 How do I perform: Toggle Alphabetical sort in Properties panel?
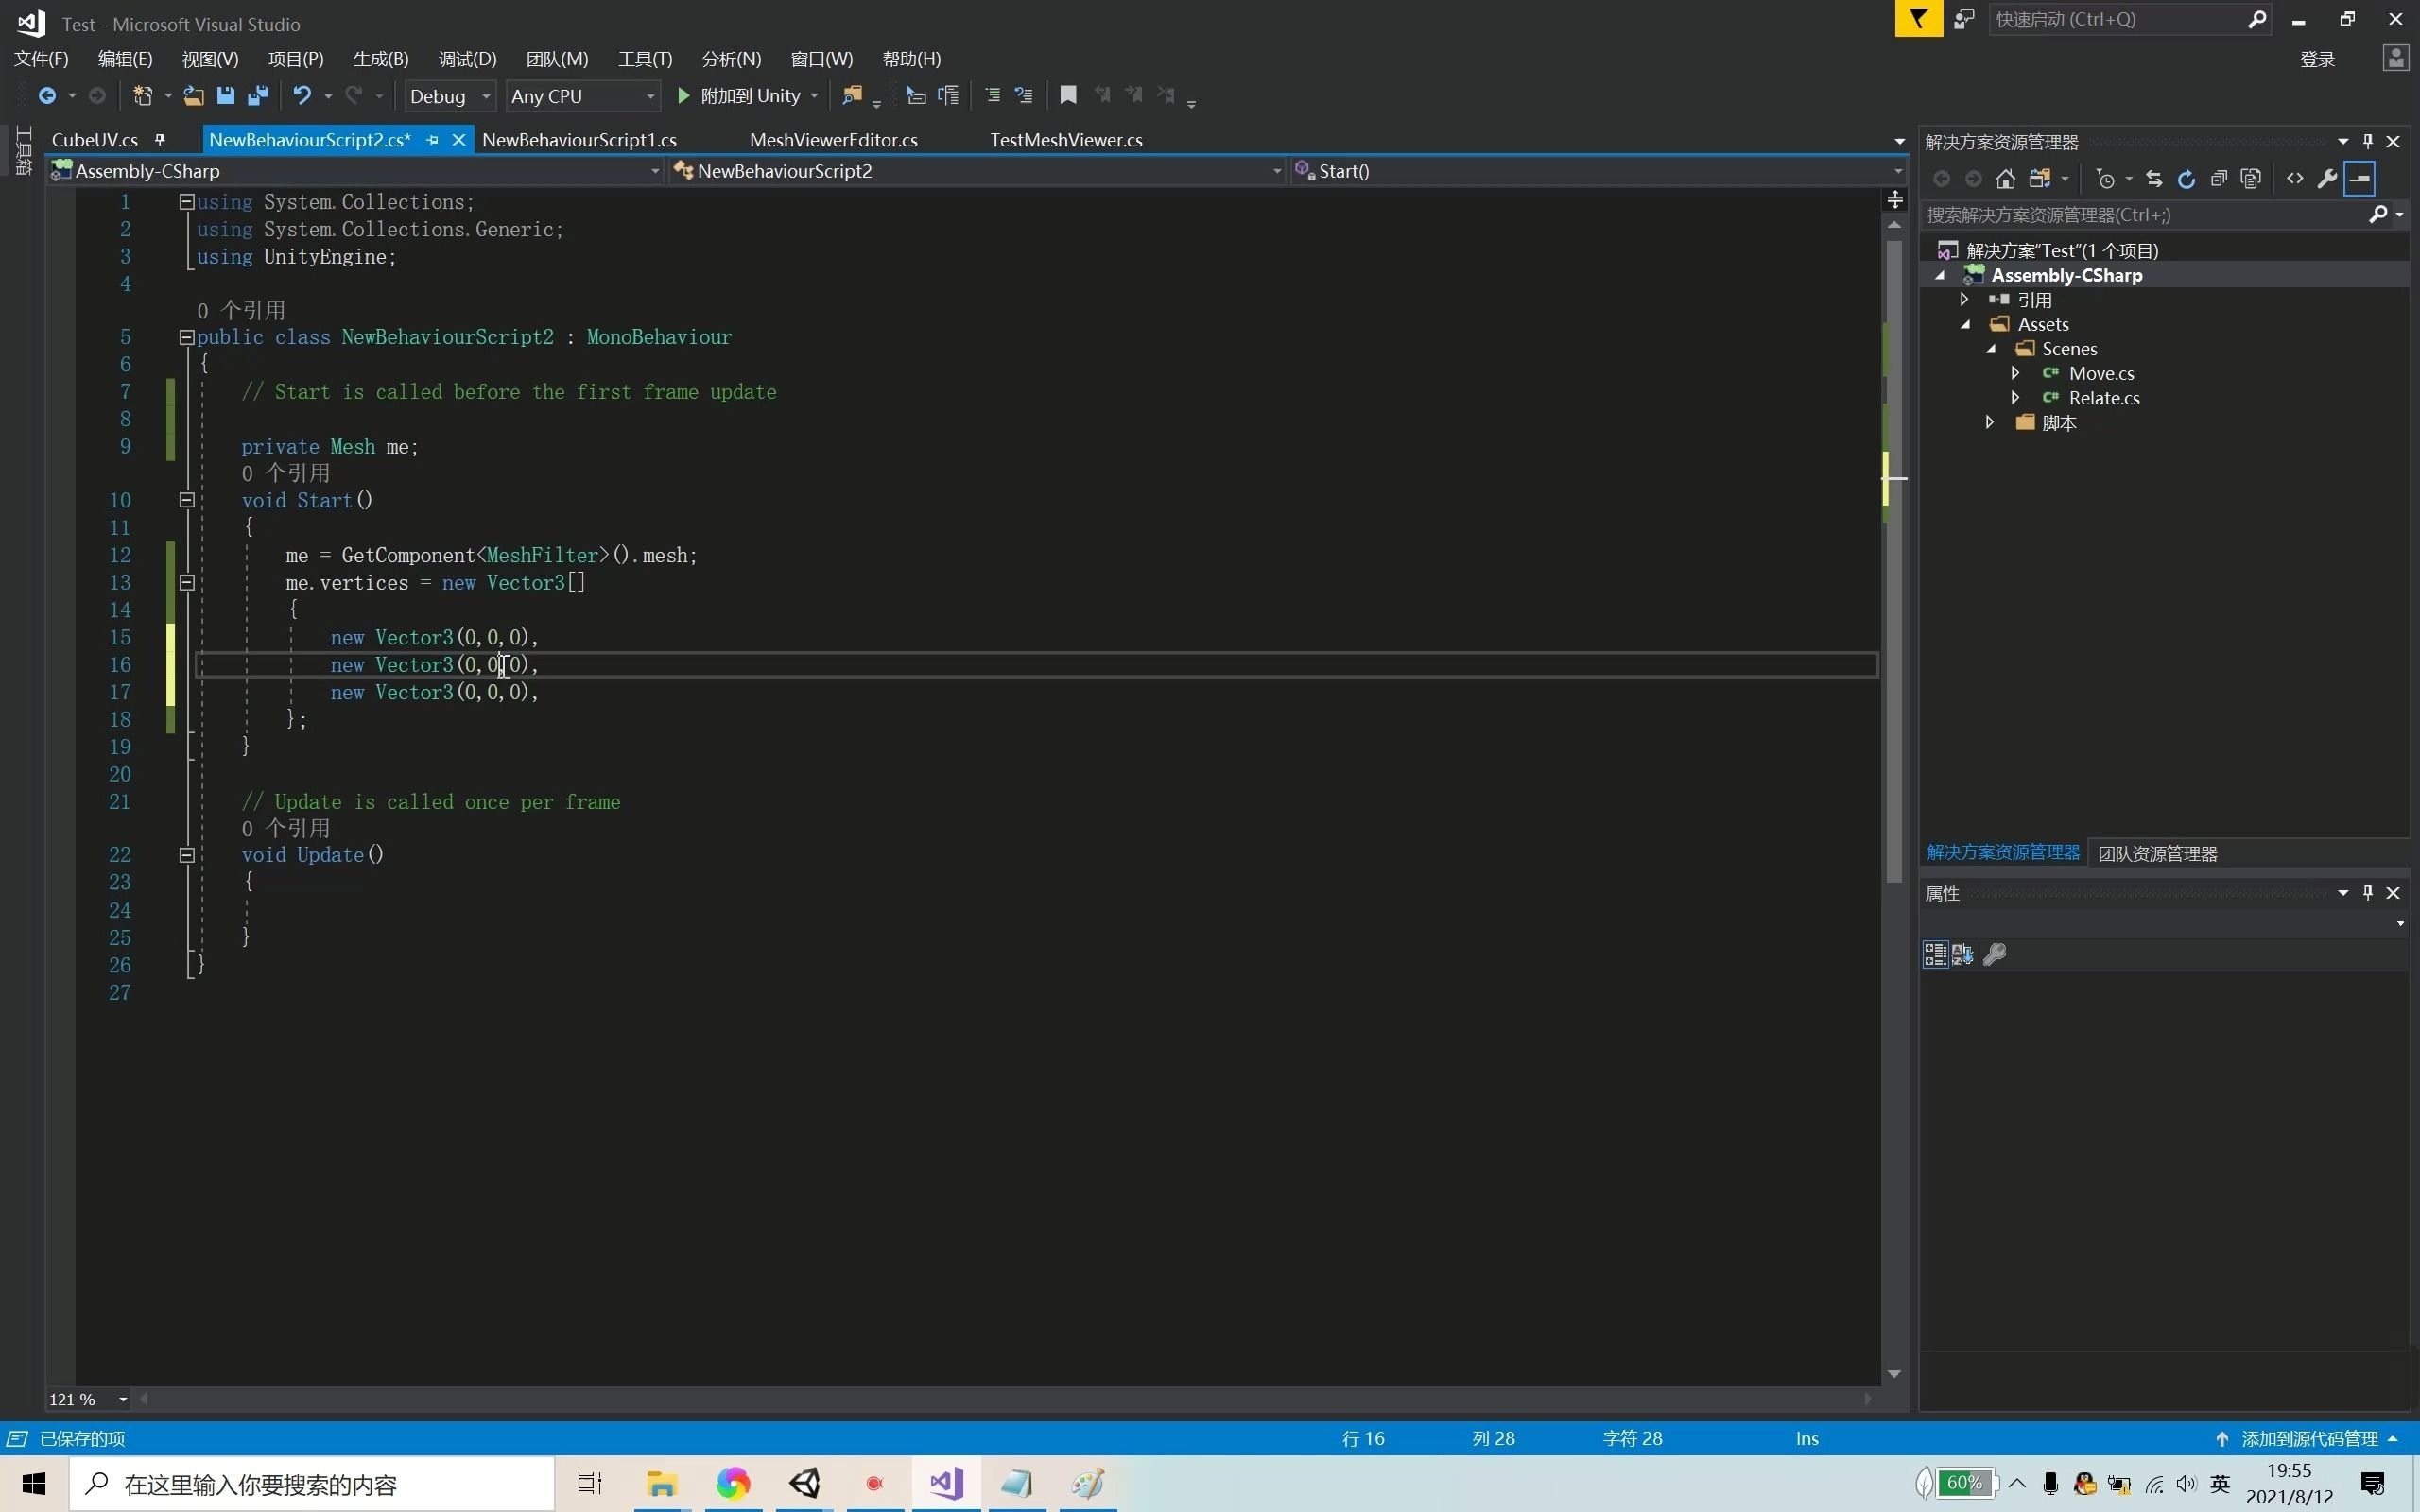(x=1963, y=954)
